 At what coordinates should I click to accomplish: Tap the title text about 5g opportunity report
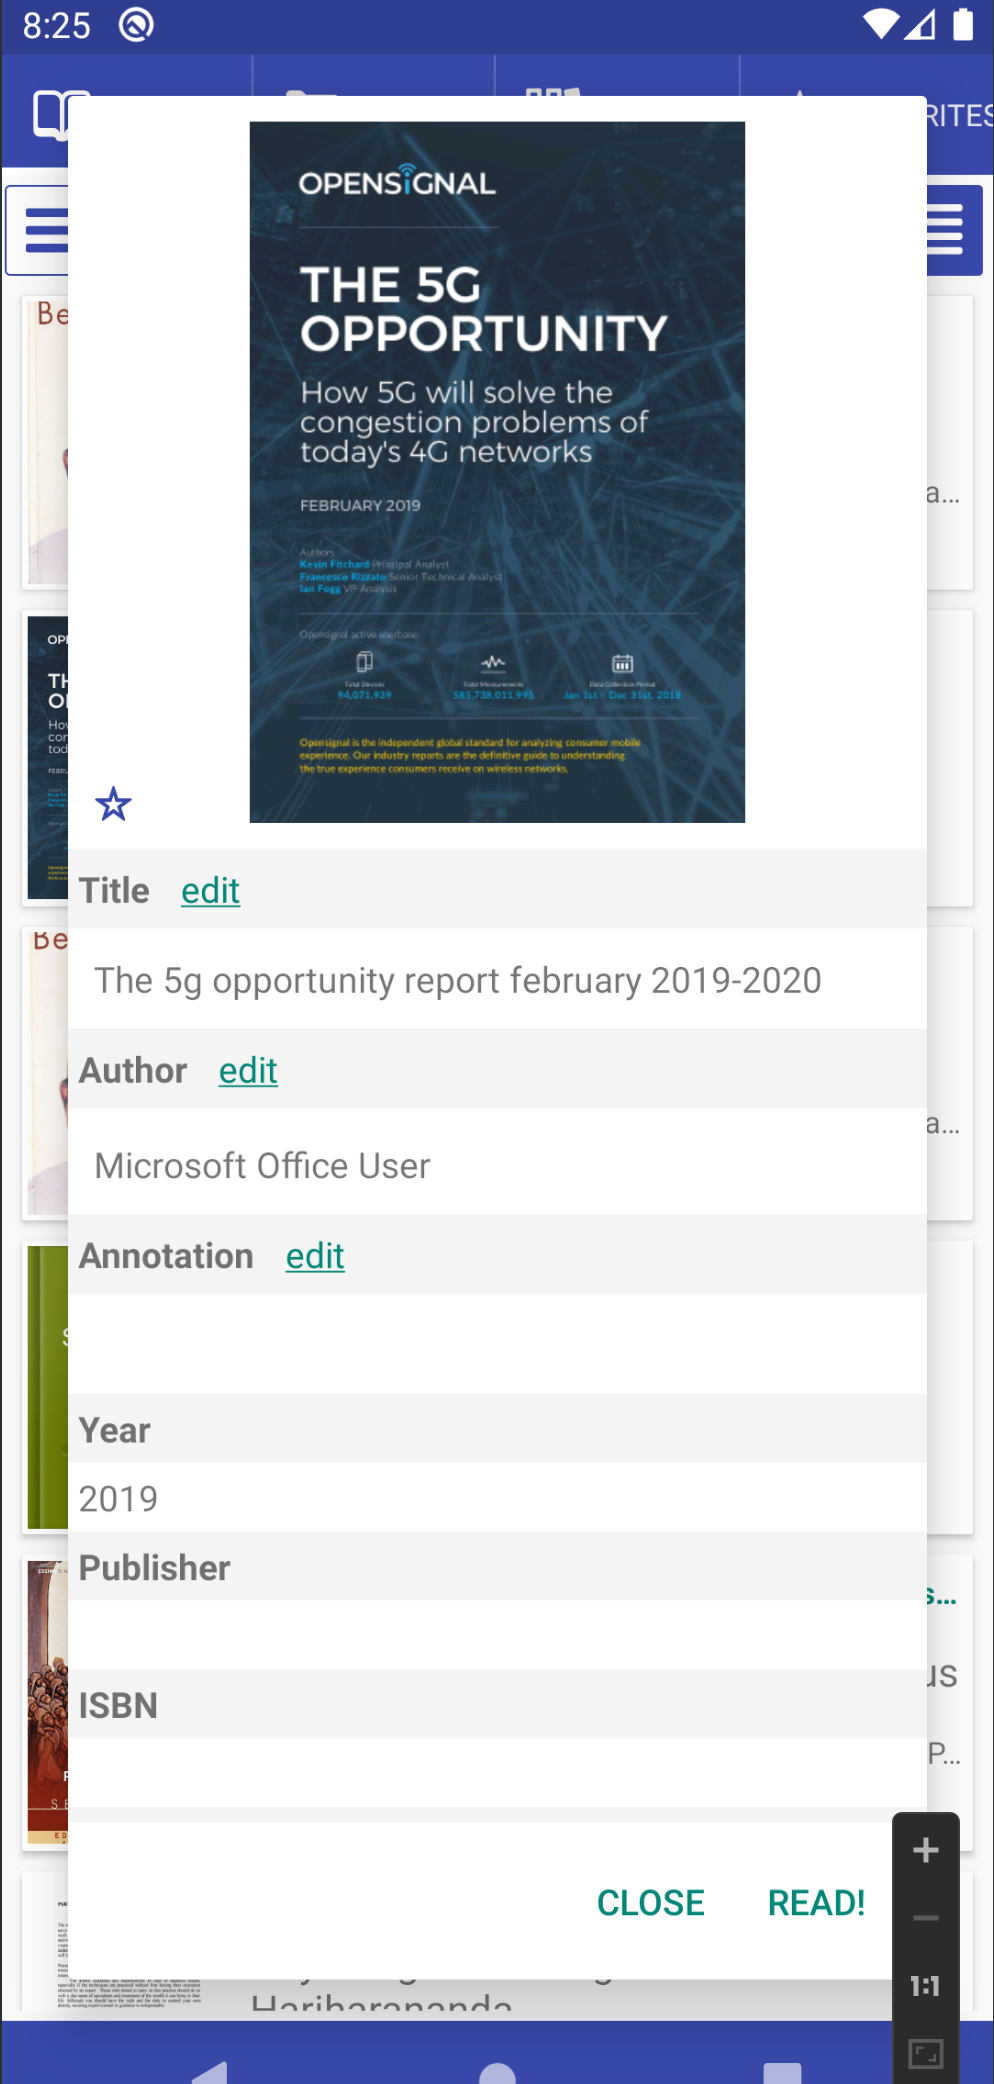[458, 980]
